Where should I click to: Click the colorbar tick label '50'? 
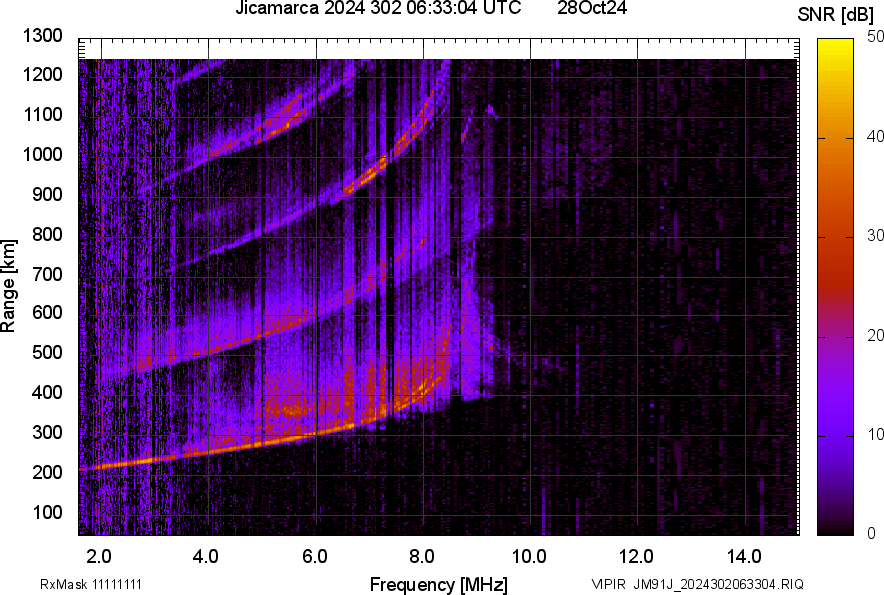click(x=876, y=37)
